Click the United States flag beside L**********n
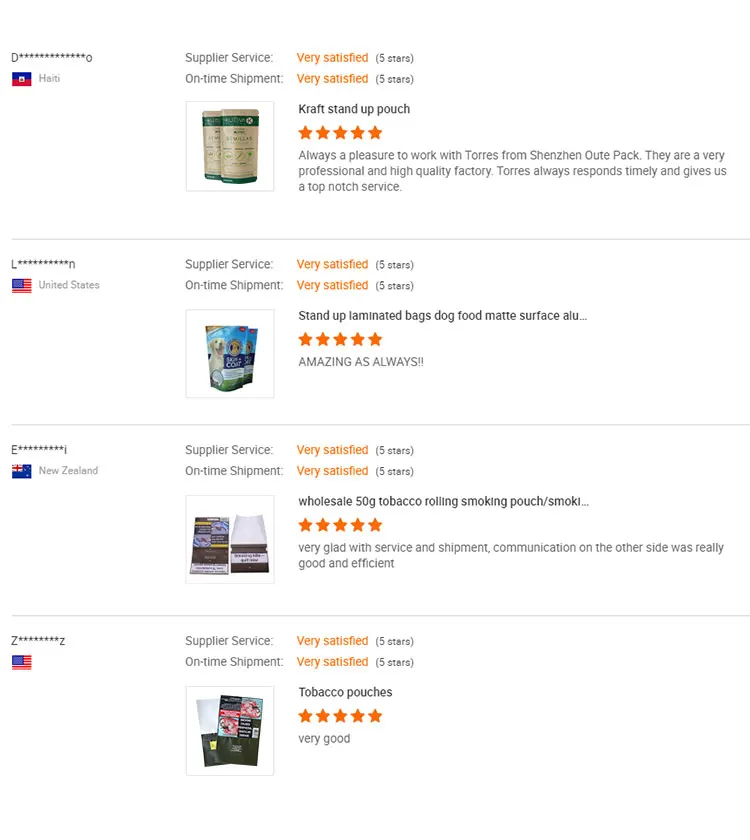The image size is (750, 840). tap(22, 286)
